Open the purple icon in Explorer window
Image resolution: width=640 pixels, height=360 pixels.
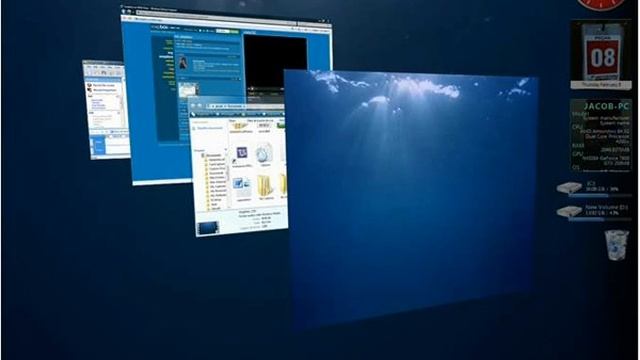(242, 153)
